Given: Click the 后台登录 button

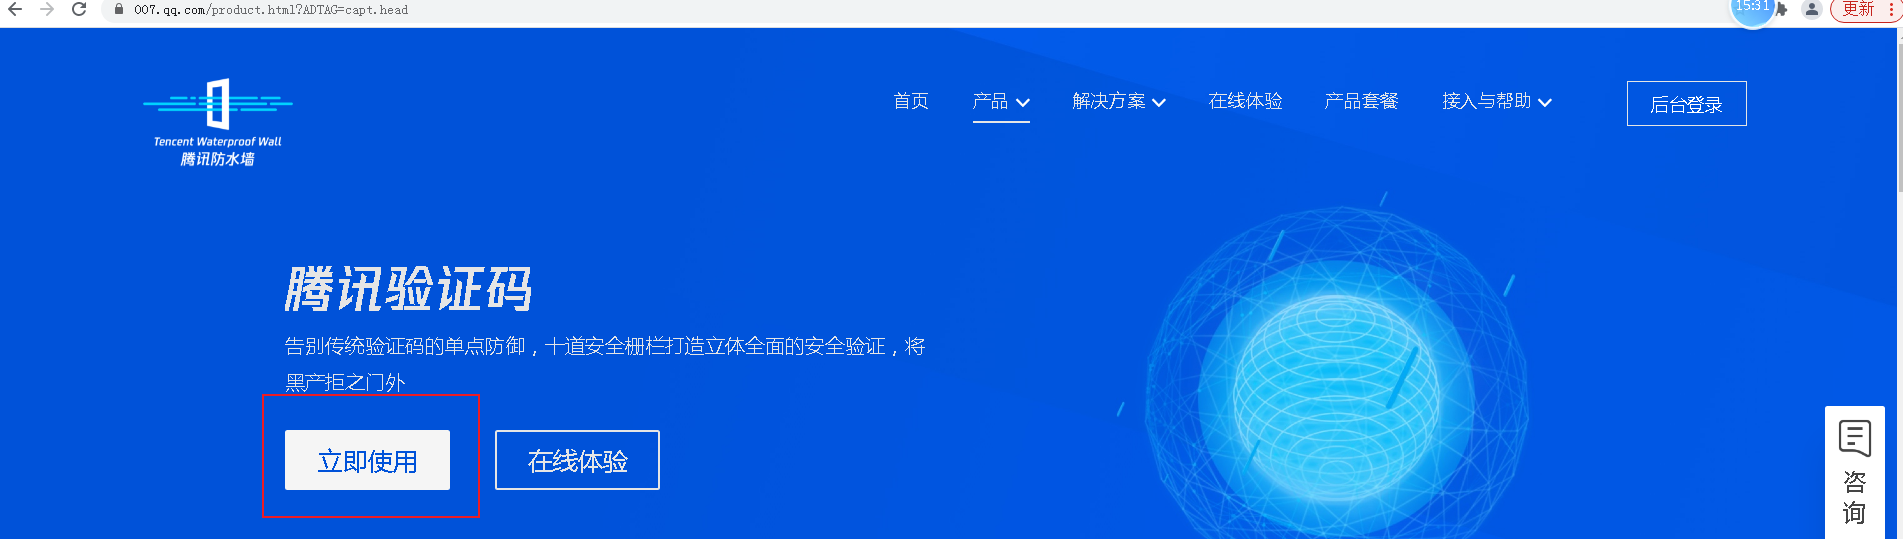Looking at the screenshot, I should click(1686, 104).
